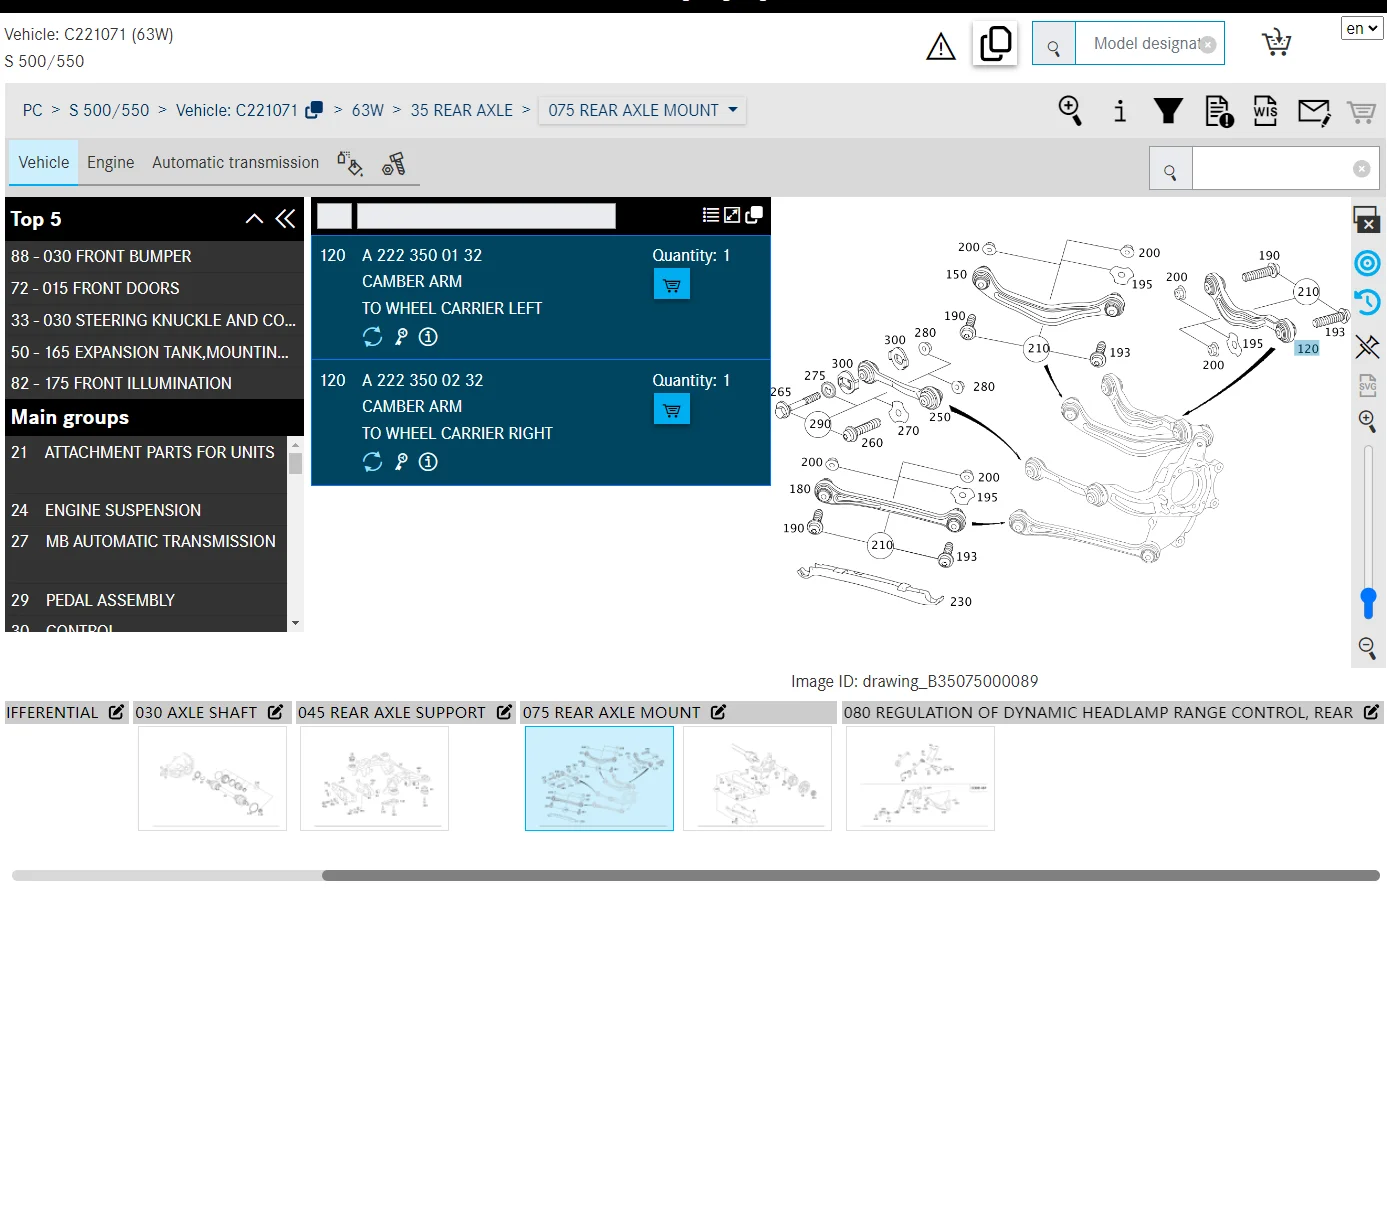
Task: Click the special tools icon tab
Action: tap(394, 163)
